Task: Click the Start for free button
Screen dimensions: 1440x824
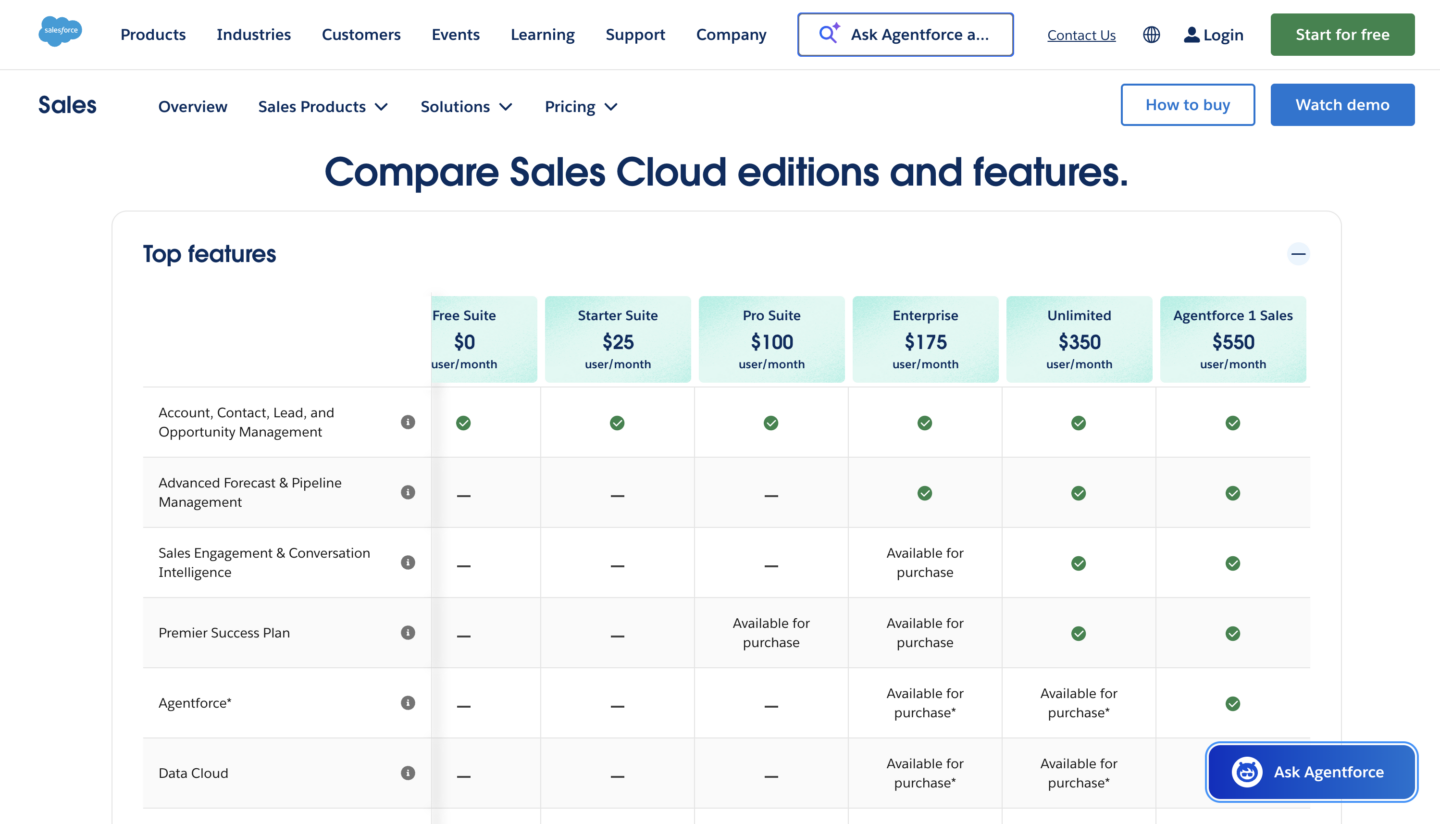Action: point(1342,35)
